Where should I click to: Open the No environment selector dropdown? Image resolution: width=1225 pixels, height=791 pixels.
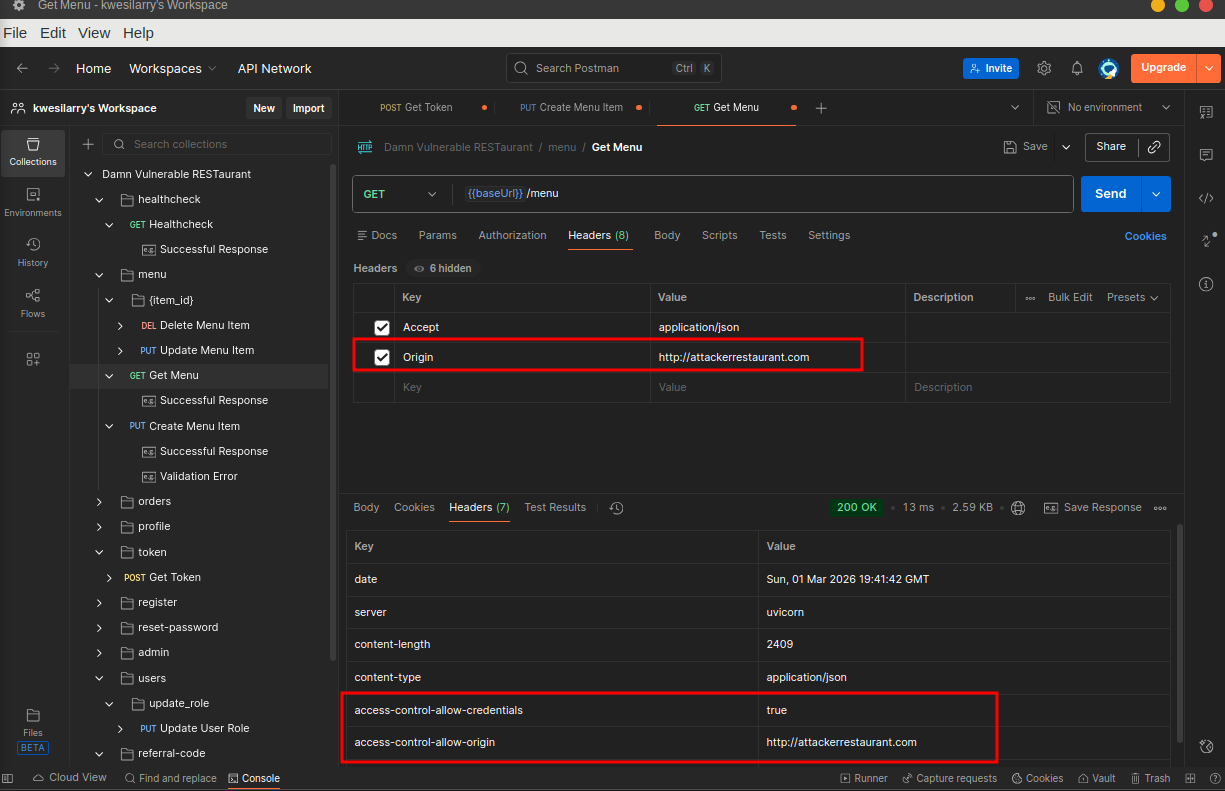1108,107
